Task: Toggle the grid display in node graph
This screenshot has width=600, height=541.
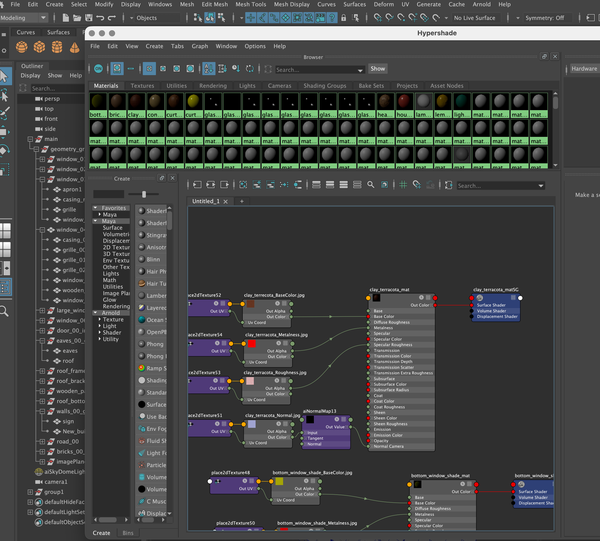Action: click(403, 185)
